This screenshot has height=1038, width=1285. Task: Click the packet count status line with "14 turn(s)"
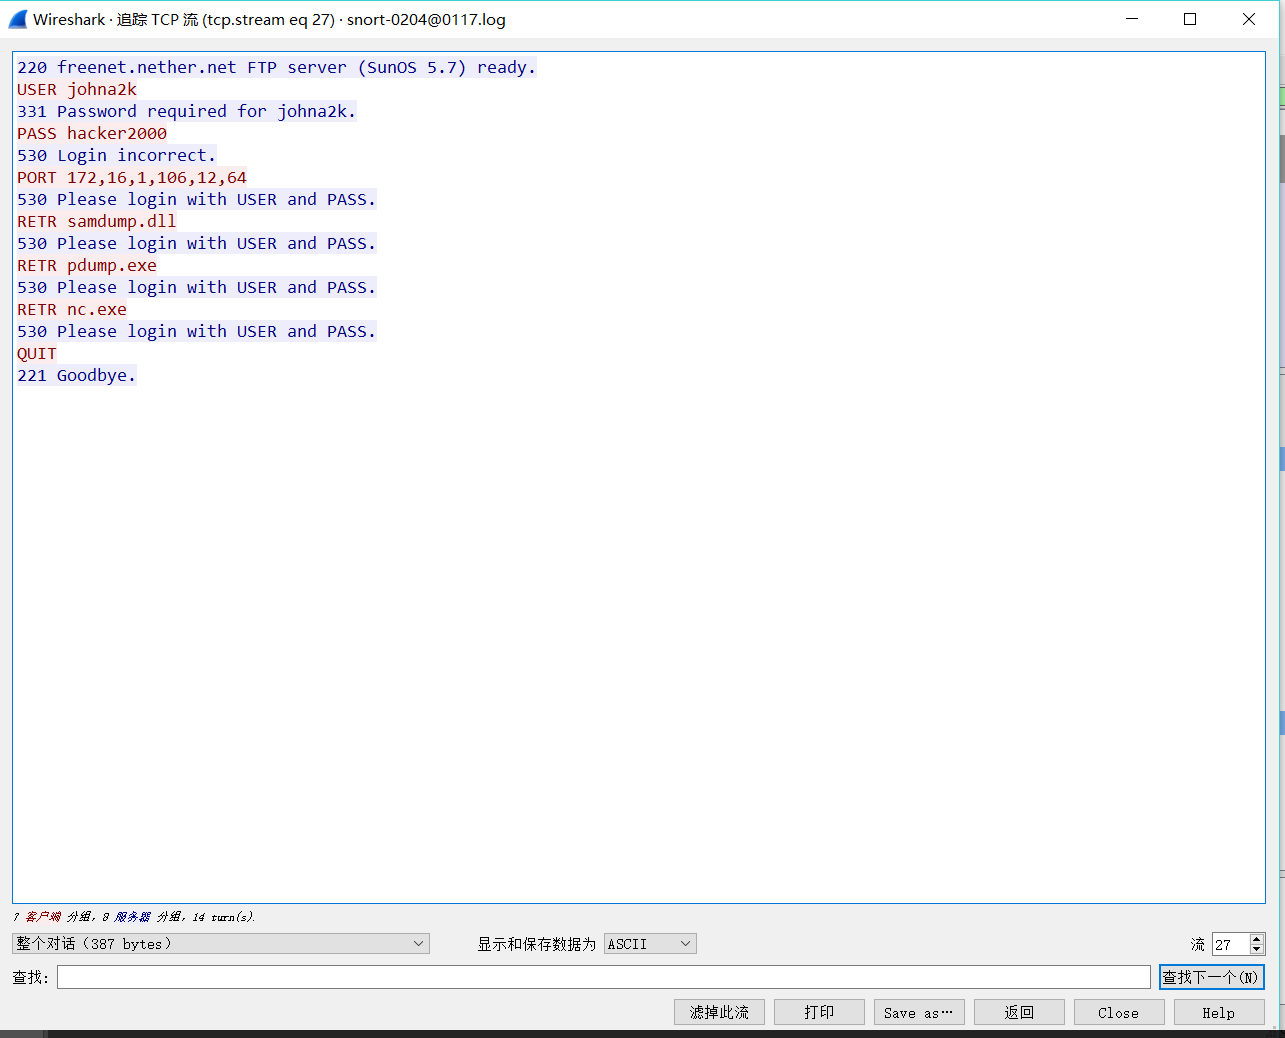coord(134,917)
